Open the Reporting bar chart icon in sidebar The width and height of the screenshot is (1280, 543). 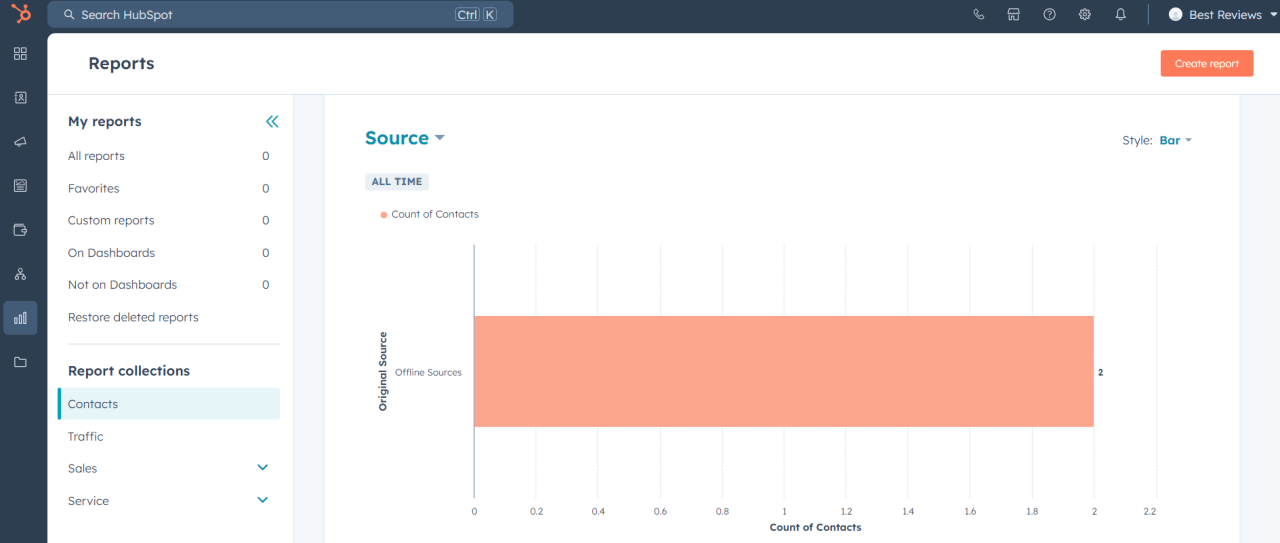(20, 318)
